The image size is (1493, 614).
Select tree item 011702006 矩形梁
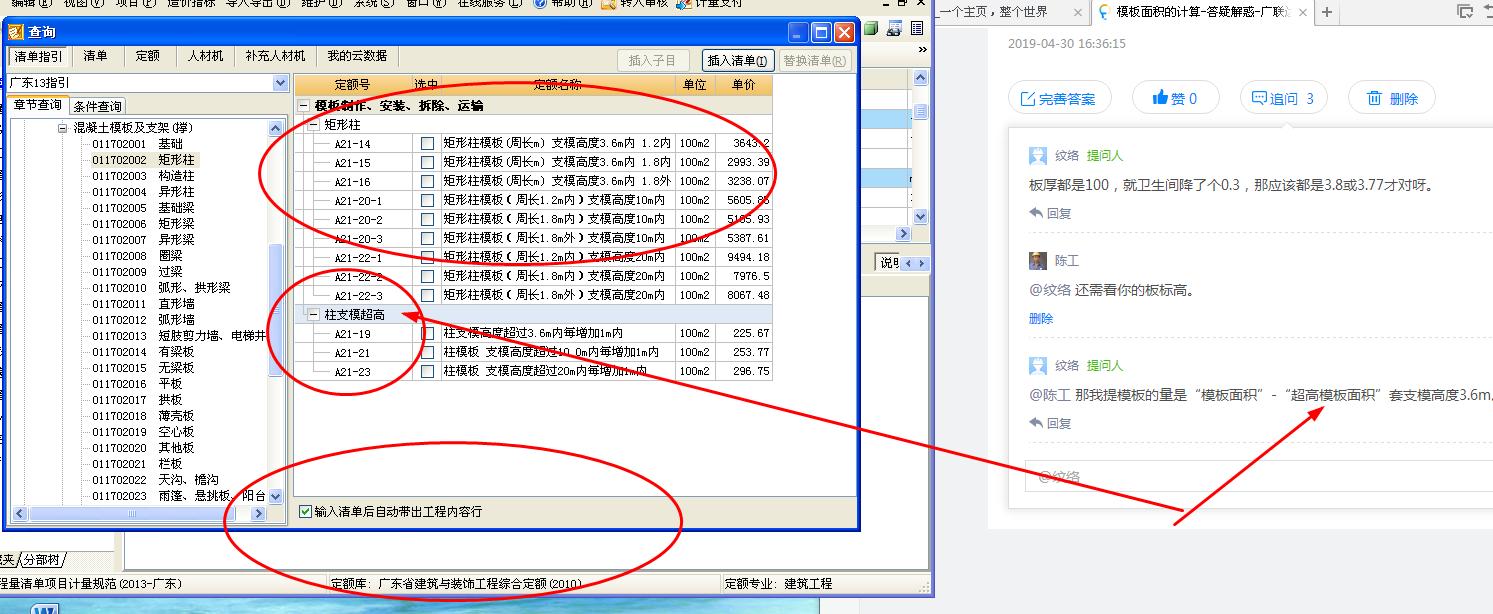143,224
